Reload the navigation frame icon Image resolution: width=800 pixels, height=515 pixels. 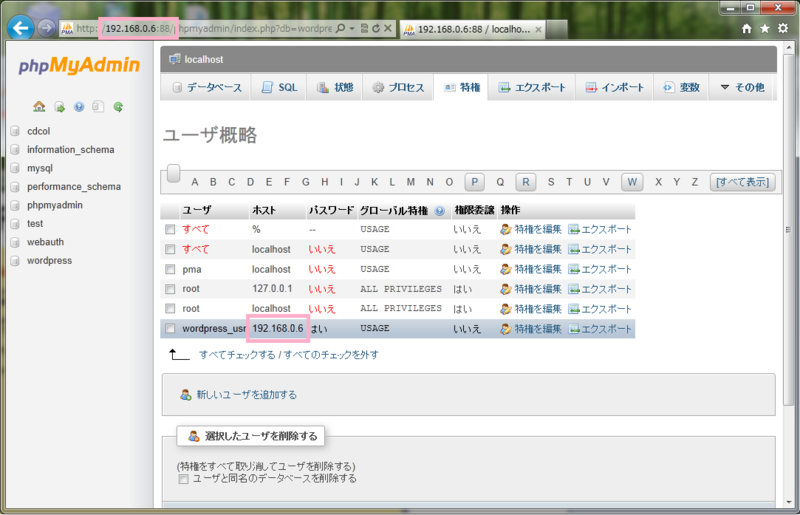click(118, 107)
